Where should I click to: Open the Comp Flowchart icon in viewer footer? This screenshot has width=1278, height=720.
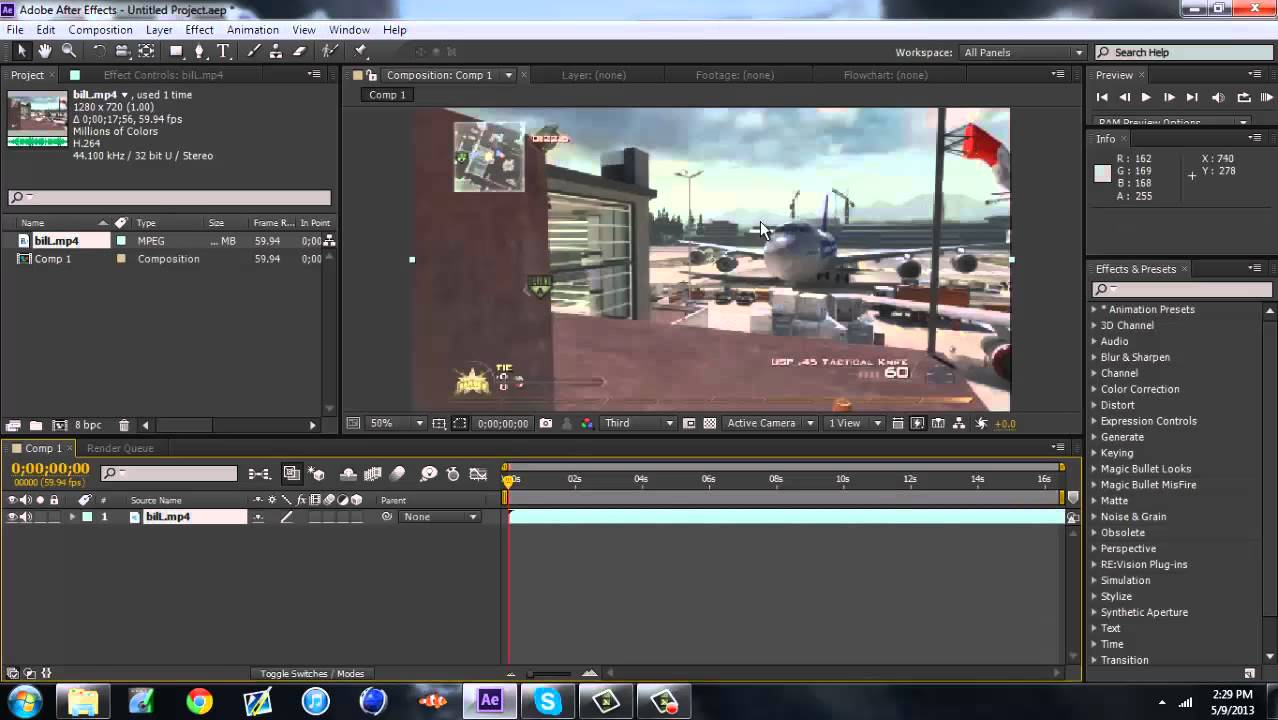pos(959,423)
